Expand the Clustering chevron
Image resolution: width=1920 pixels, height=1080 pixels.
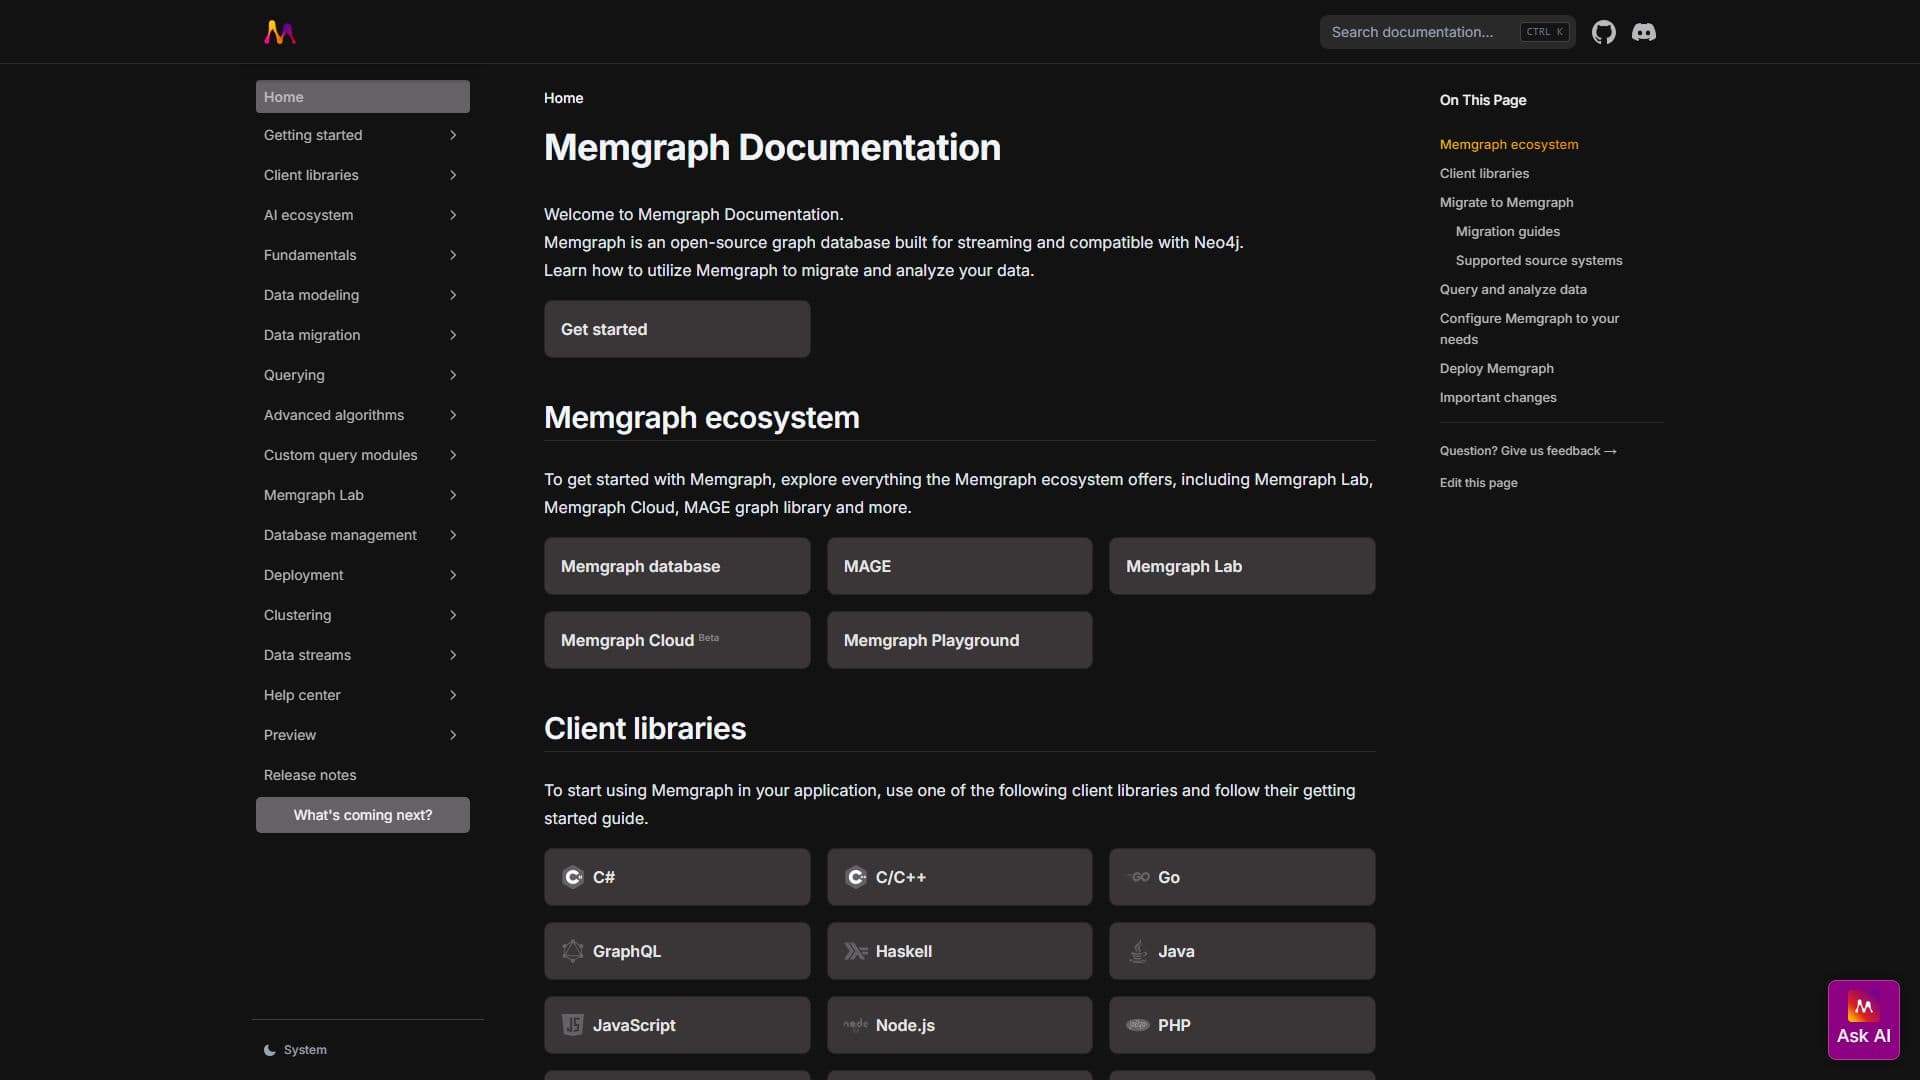tap(453, 615)
